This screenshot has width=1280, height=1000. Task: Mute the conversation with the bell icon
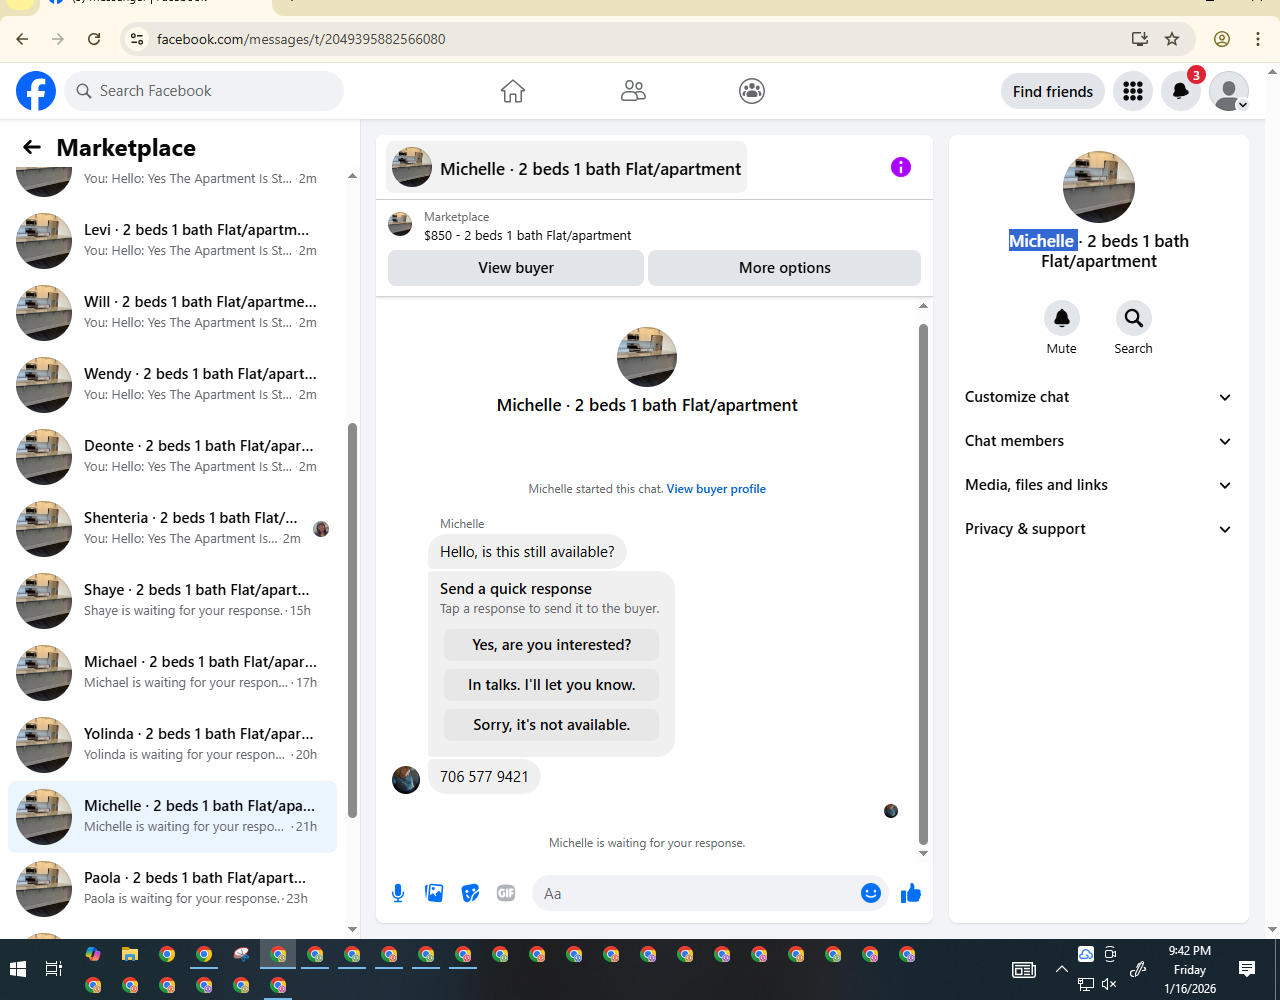[x=1062, y=318]
